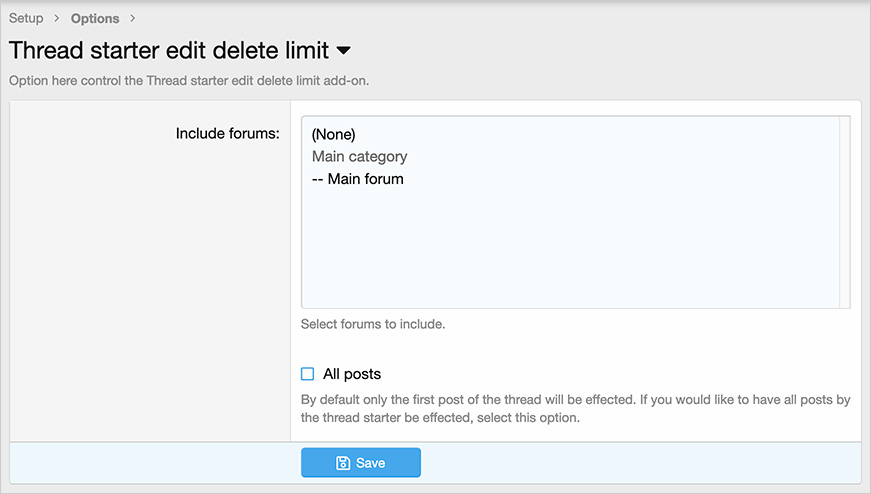Choose '-- Main forum' in the list
Viewport: 871px width, 494px height.
[358, 179]
